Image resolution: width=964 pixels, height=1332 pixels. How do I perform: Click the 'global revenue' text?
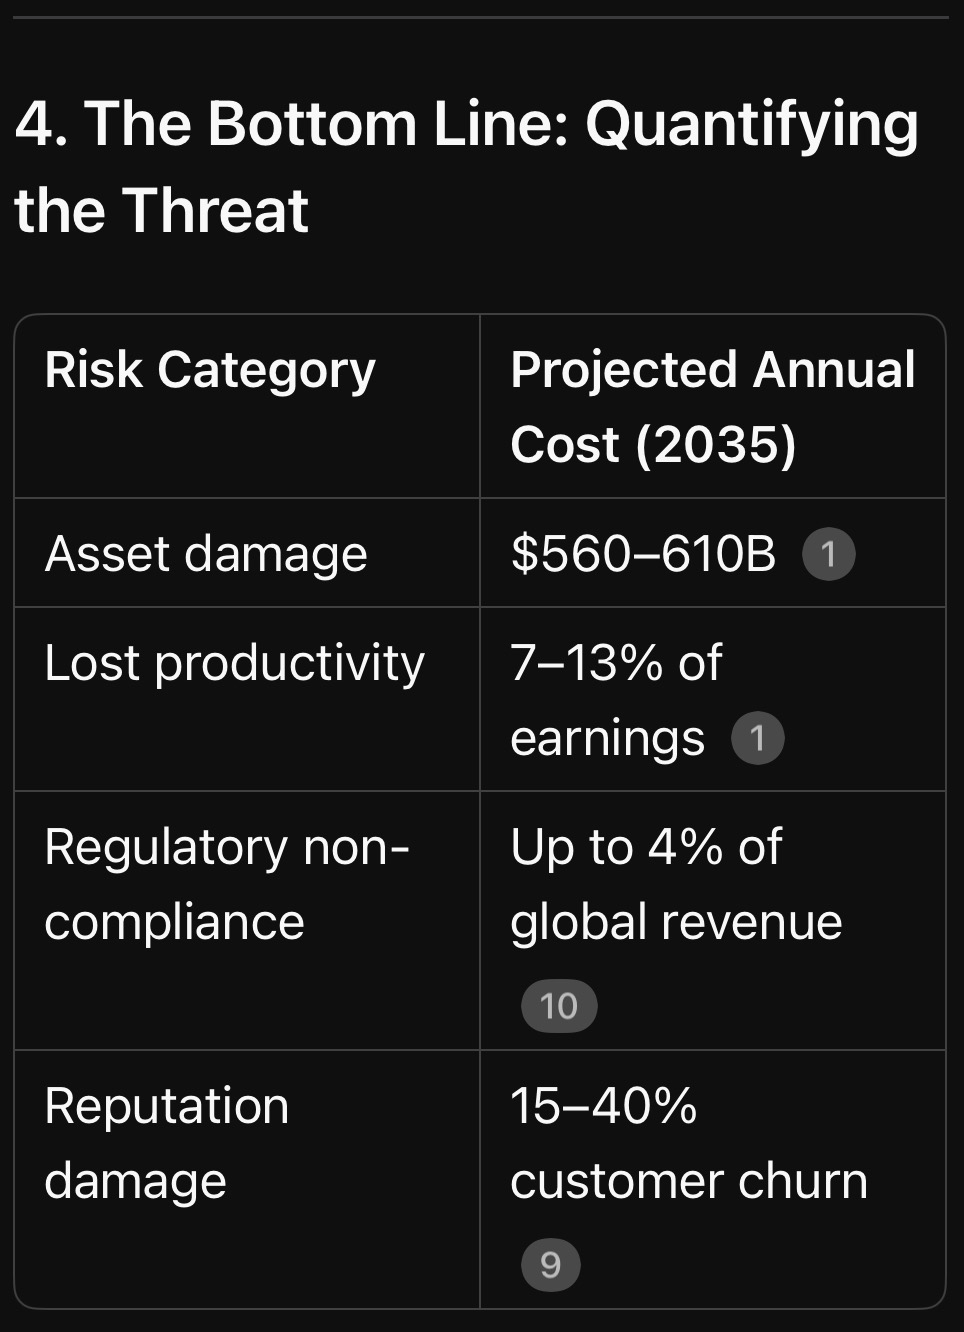pos(676,922)
